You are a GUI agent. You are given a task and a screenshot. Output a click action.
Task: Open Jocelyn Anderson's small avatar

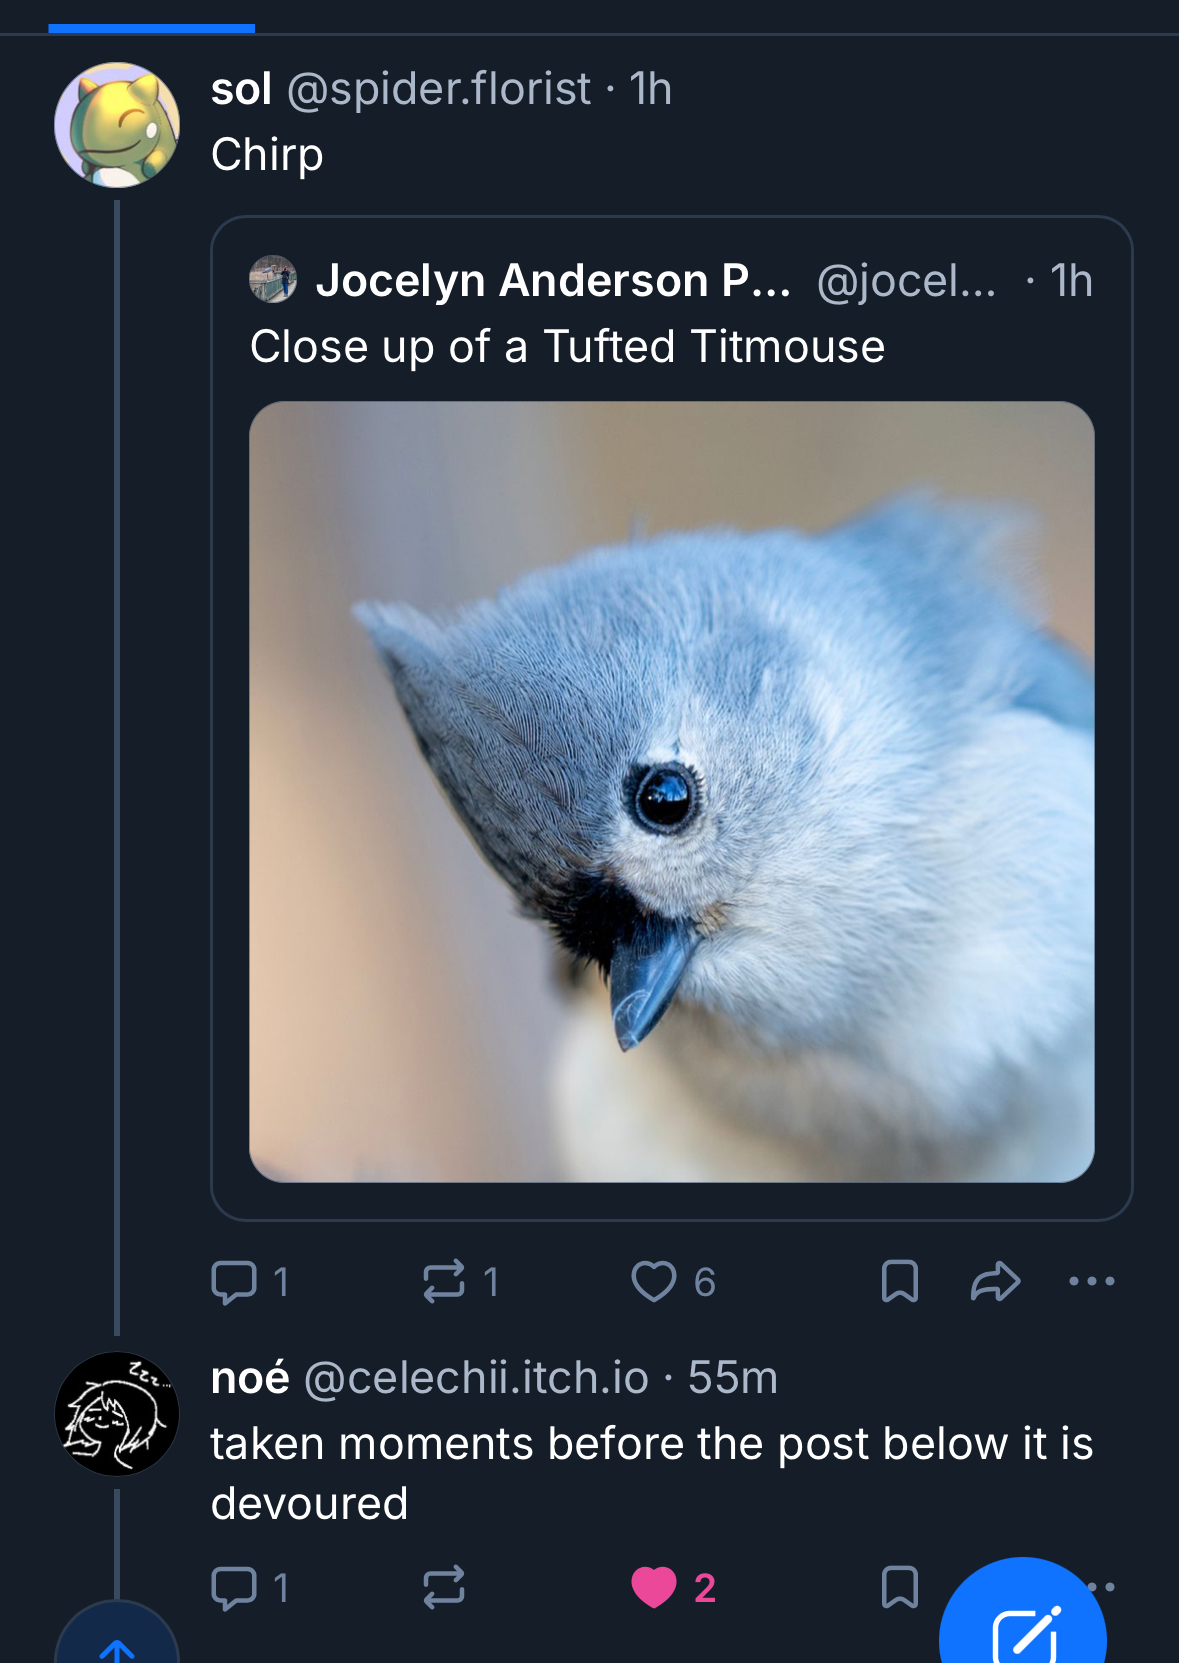(273, 280)
